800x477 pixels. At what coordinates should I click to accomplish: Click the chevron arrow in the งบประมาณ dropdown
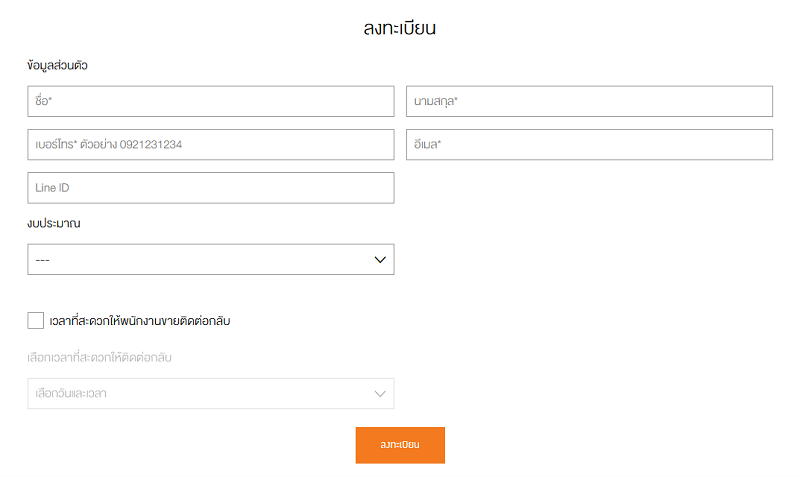380,260
